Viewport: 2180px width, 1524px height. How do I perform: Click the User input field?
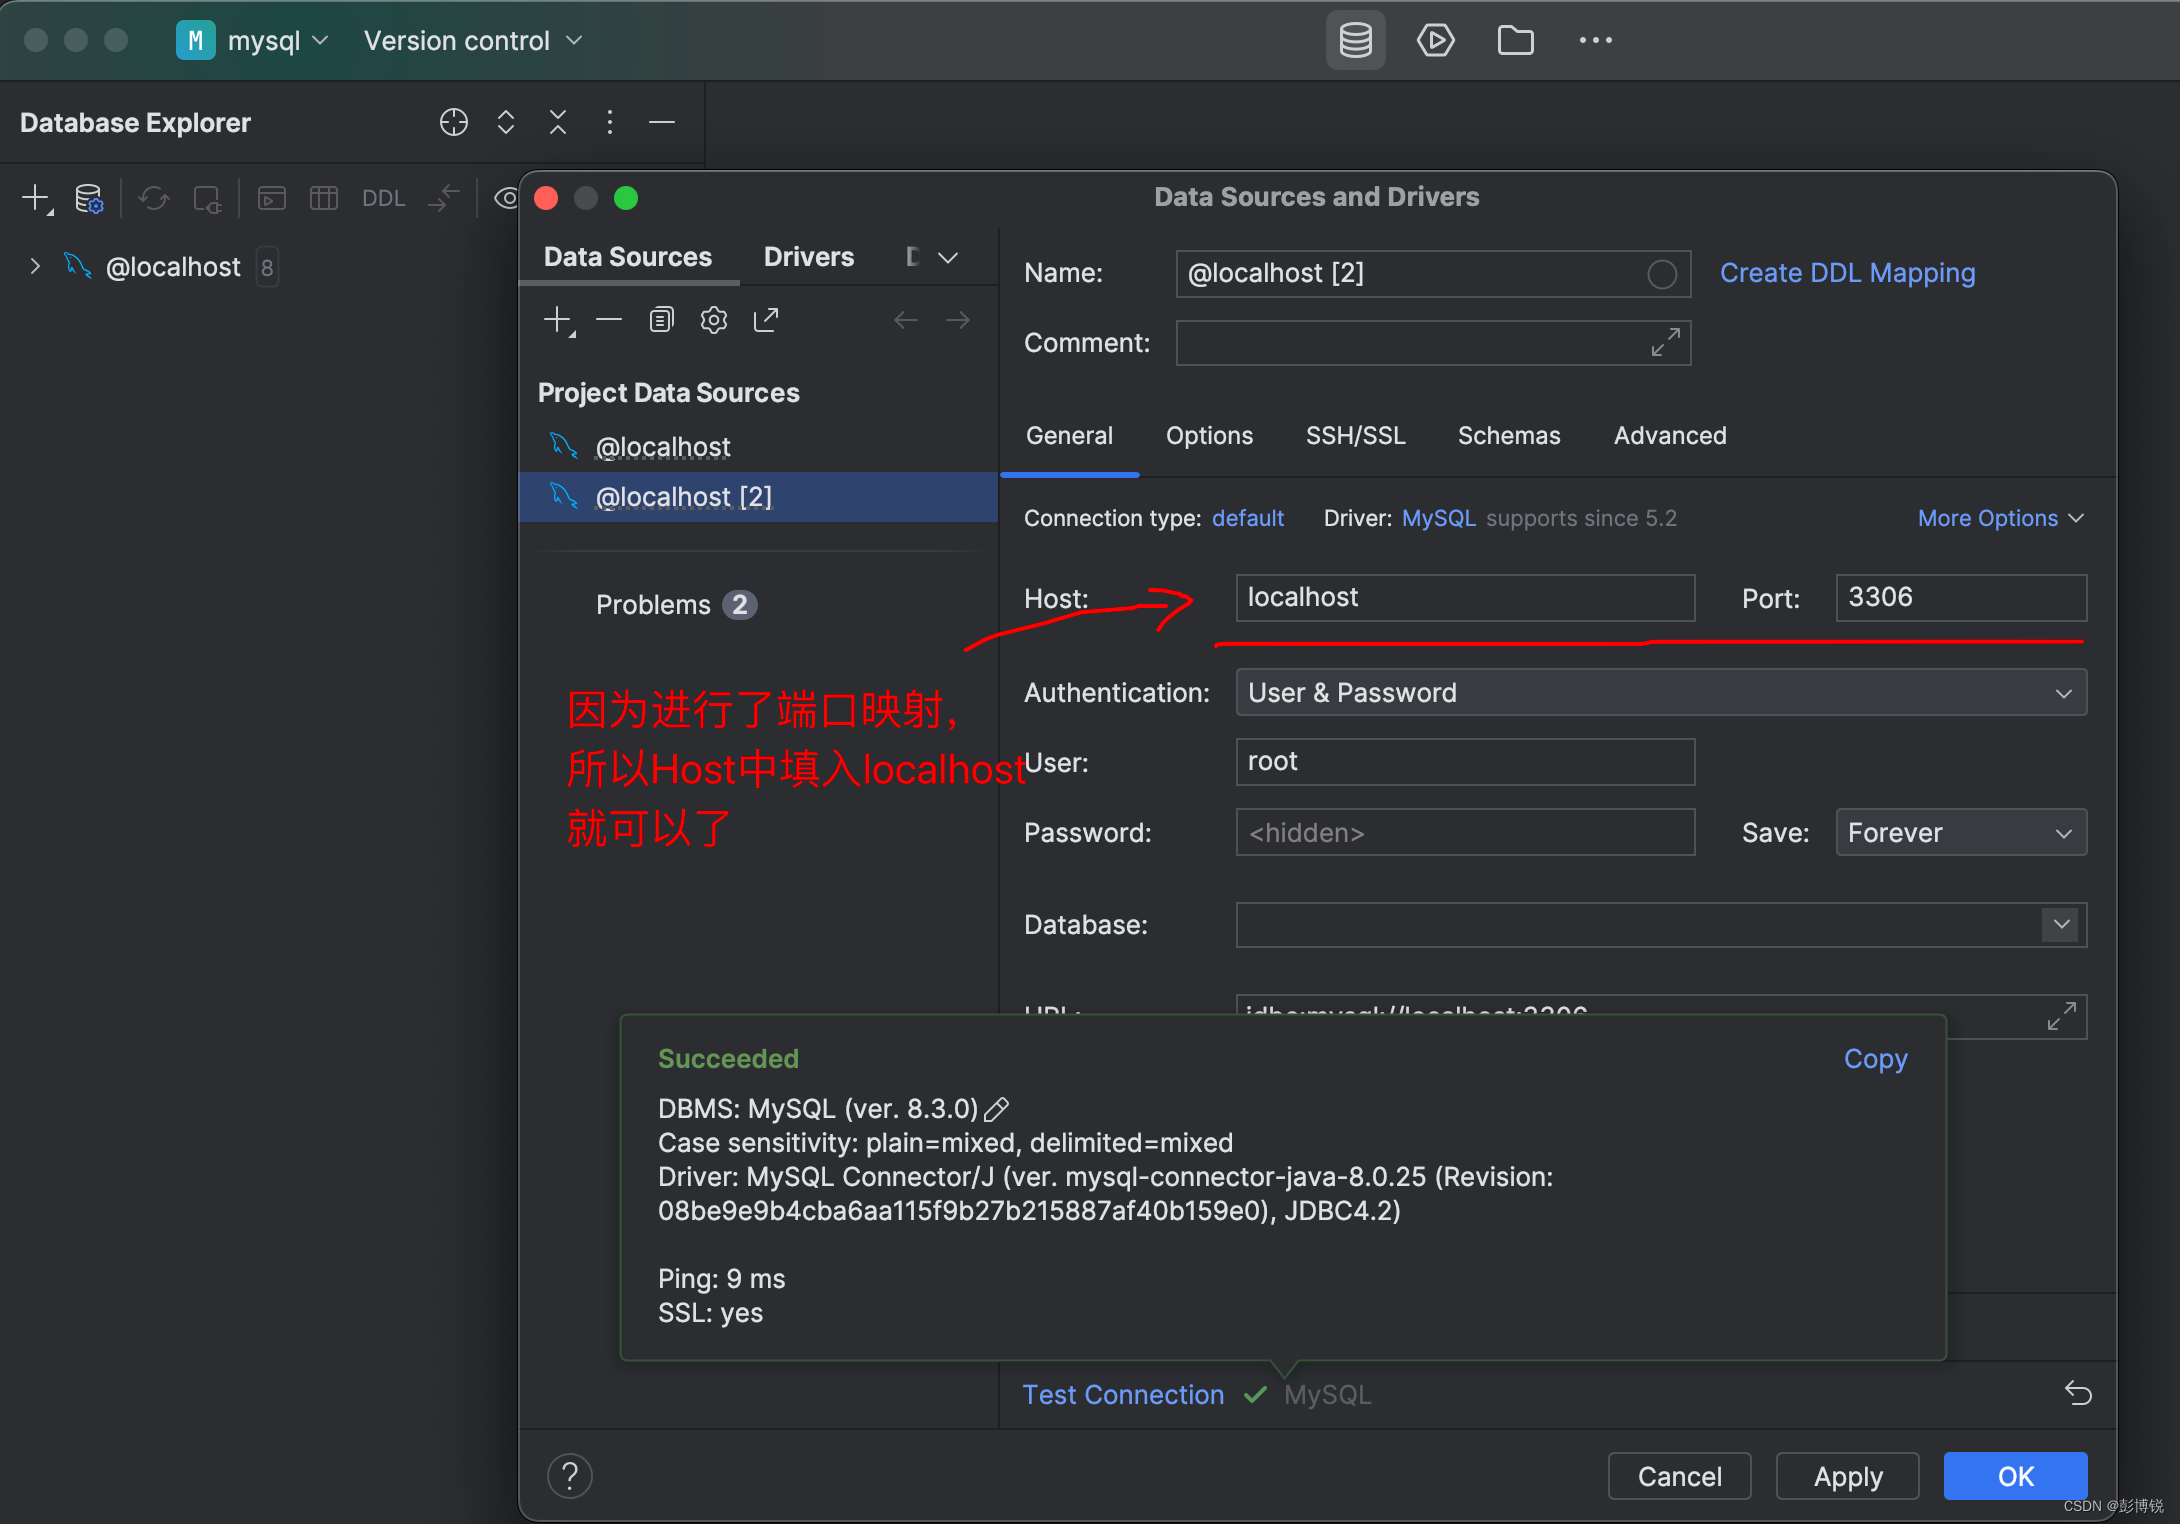1466,762
